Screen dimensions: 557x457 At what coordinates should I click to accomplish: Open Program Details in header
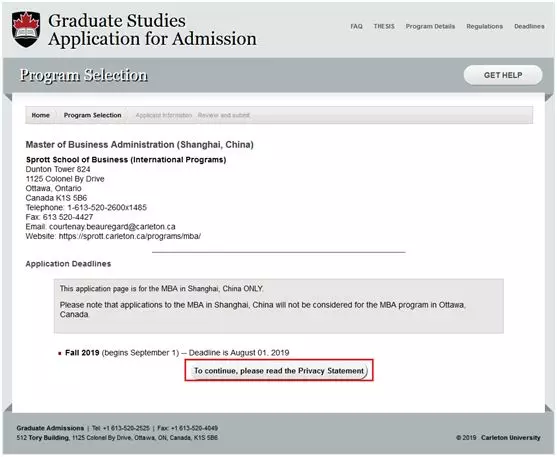tap(430, 26)
